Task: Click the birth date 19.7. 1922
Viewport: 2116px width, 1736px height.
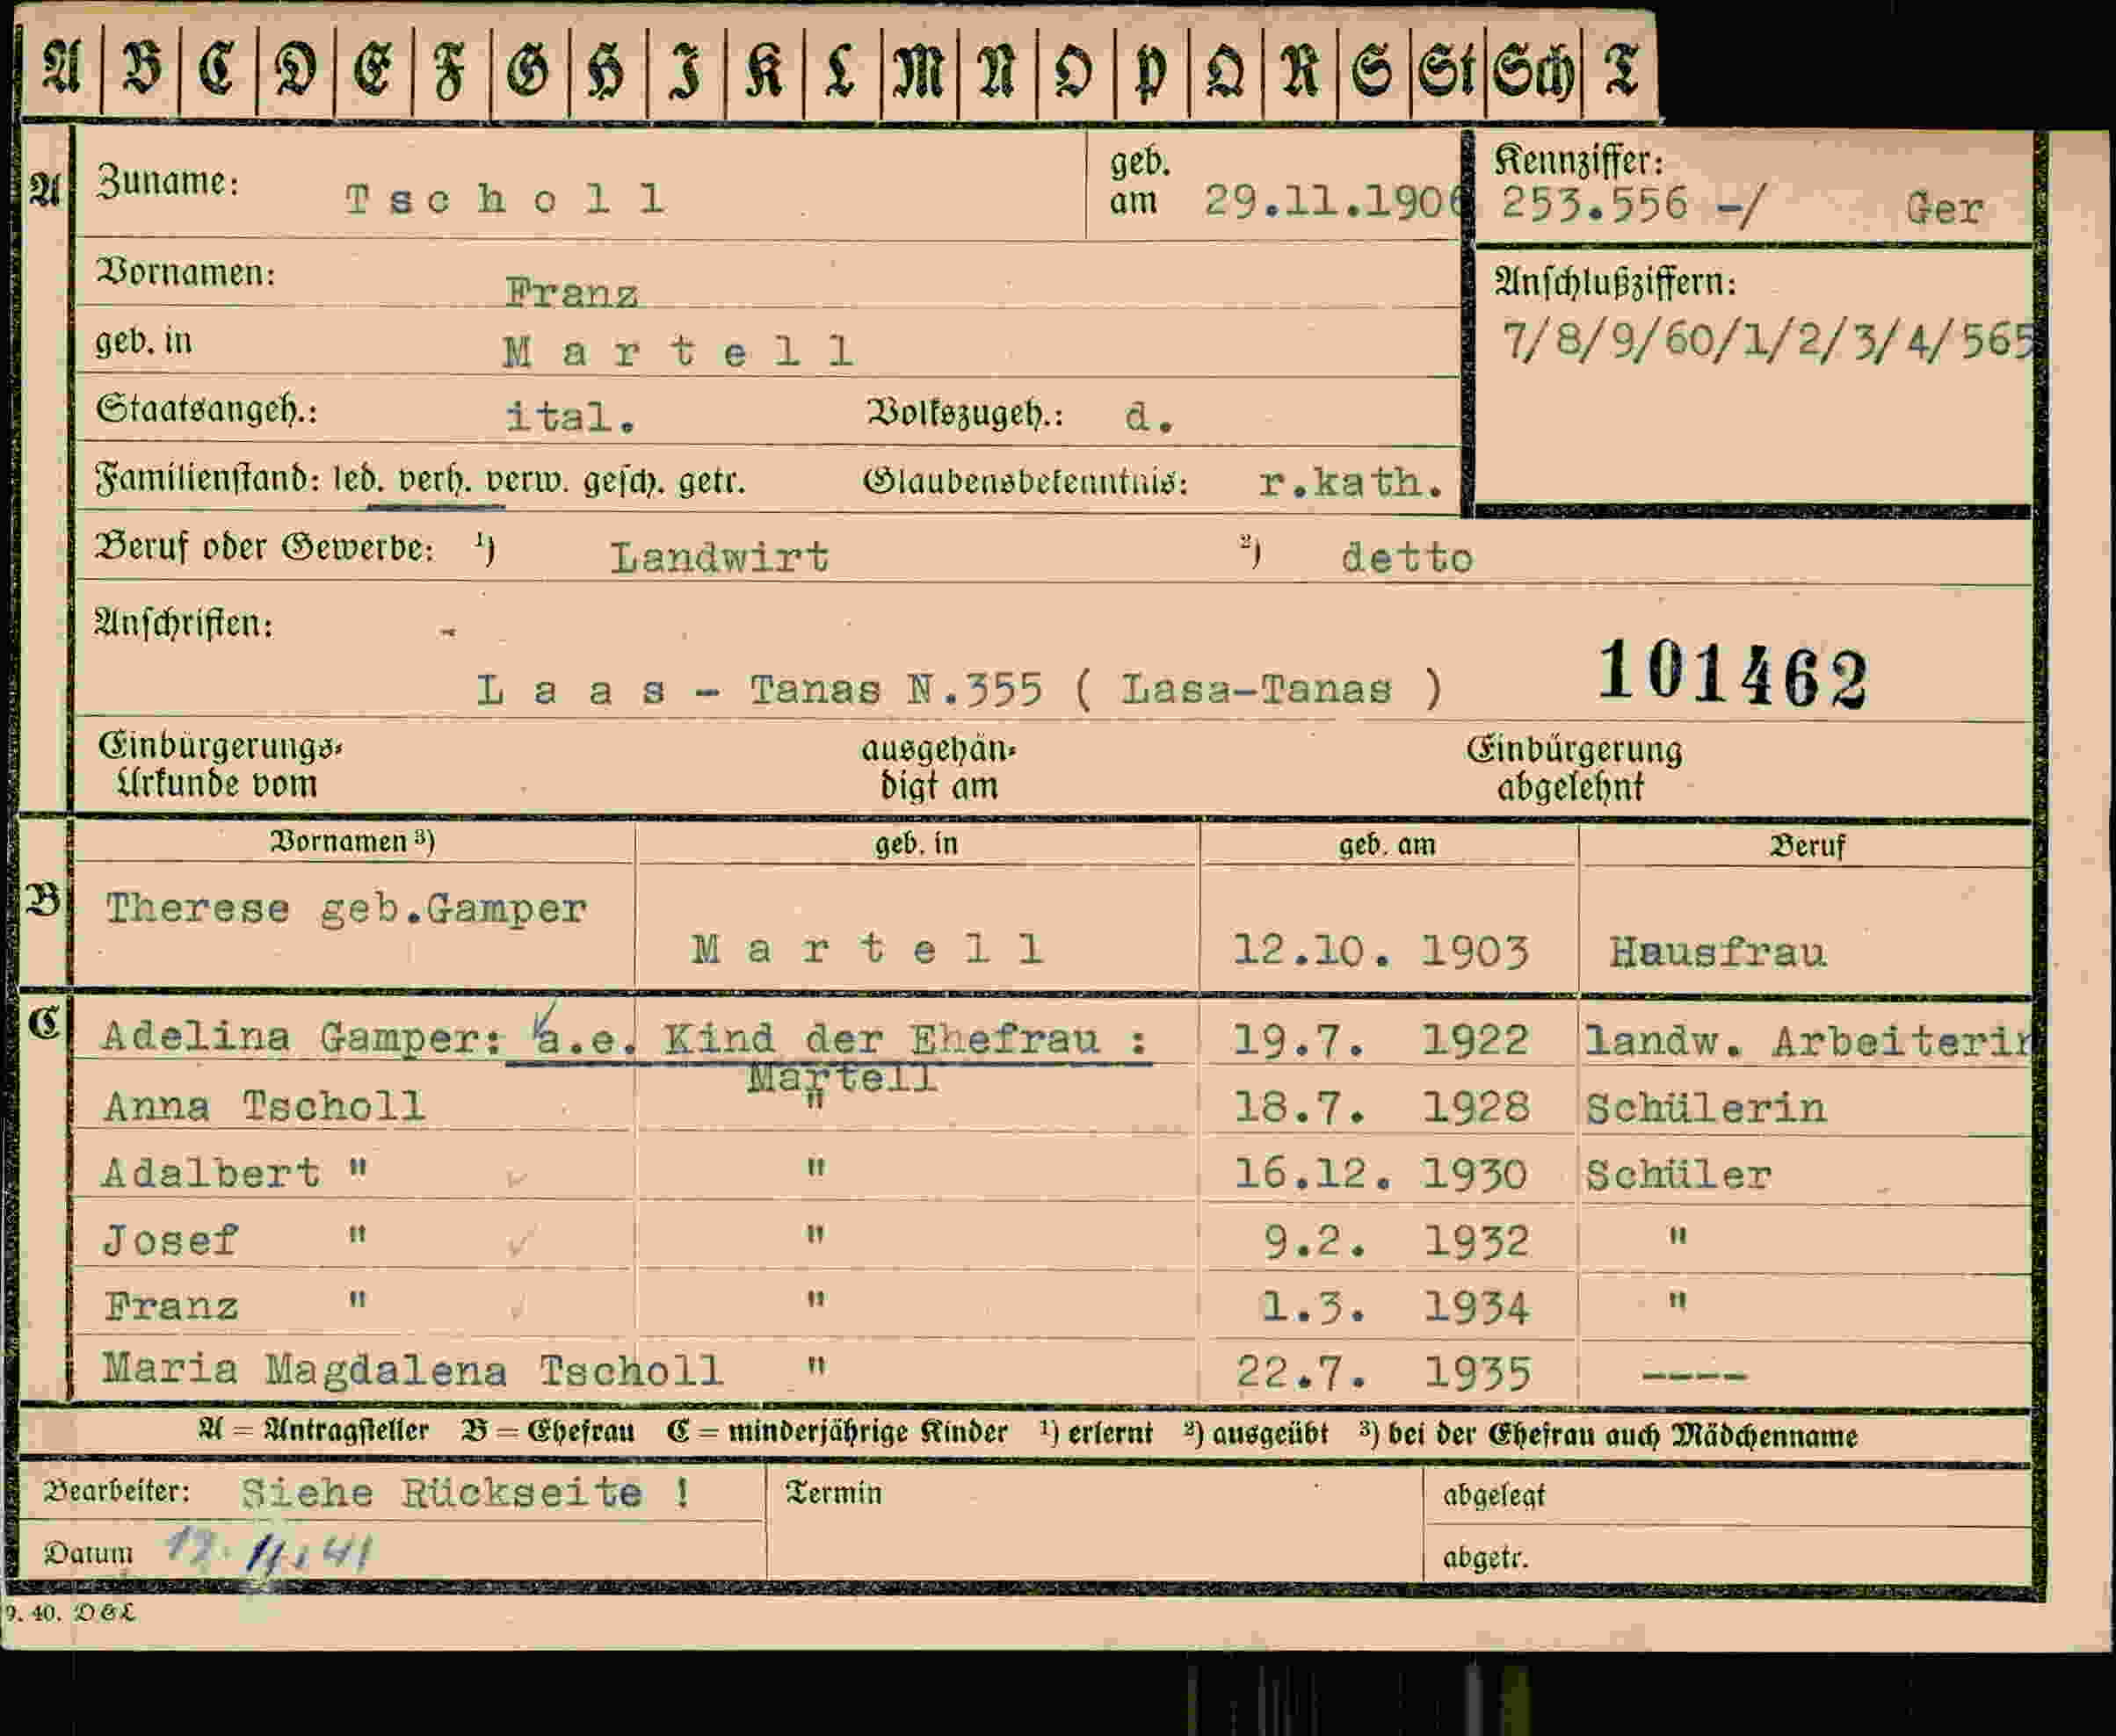Action: [x=1381, y=1041]
